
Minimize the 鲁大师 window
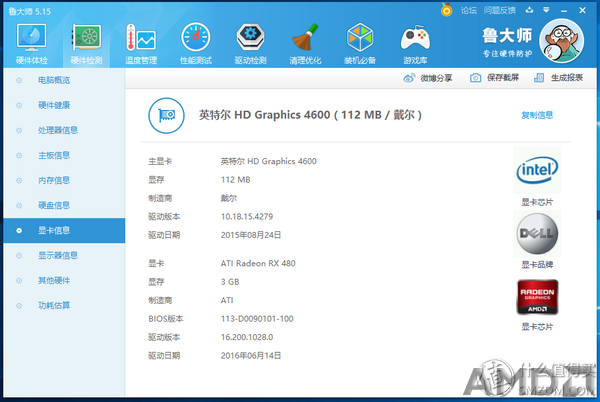click(x=564, y=11)
